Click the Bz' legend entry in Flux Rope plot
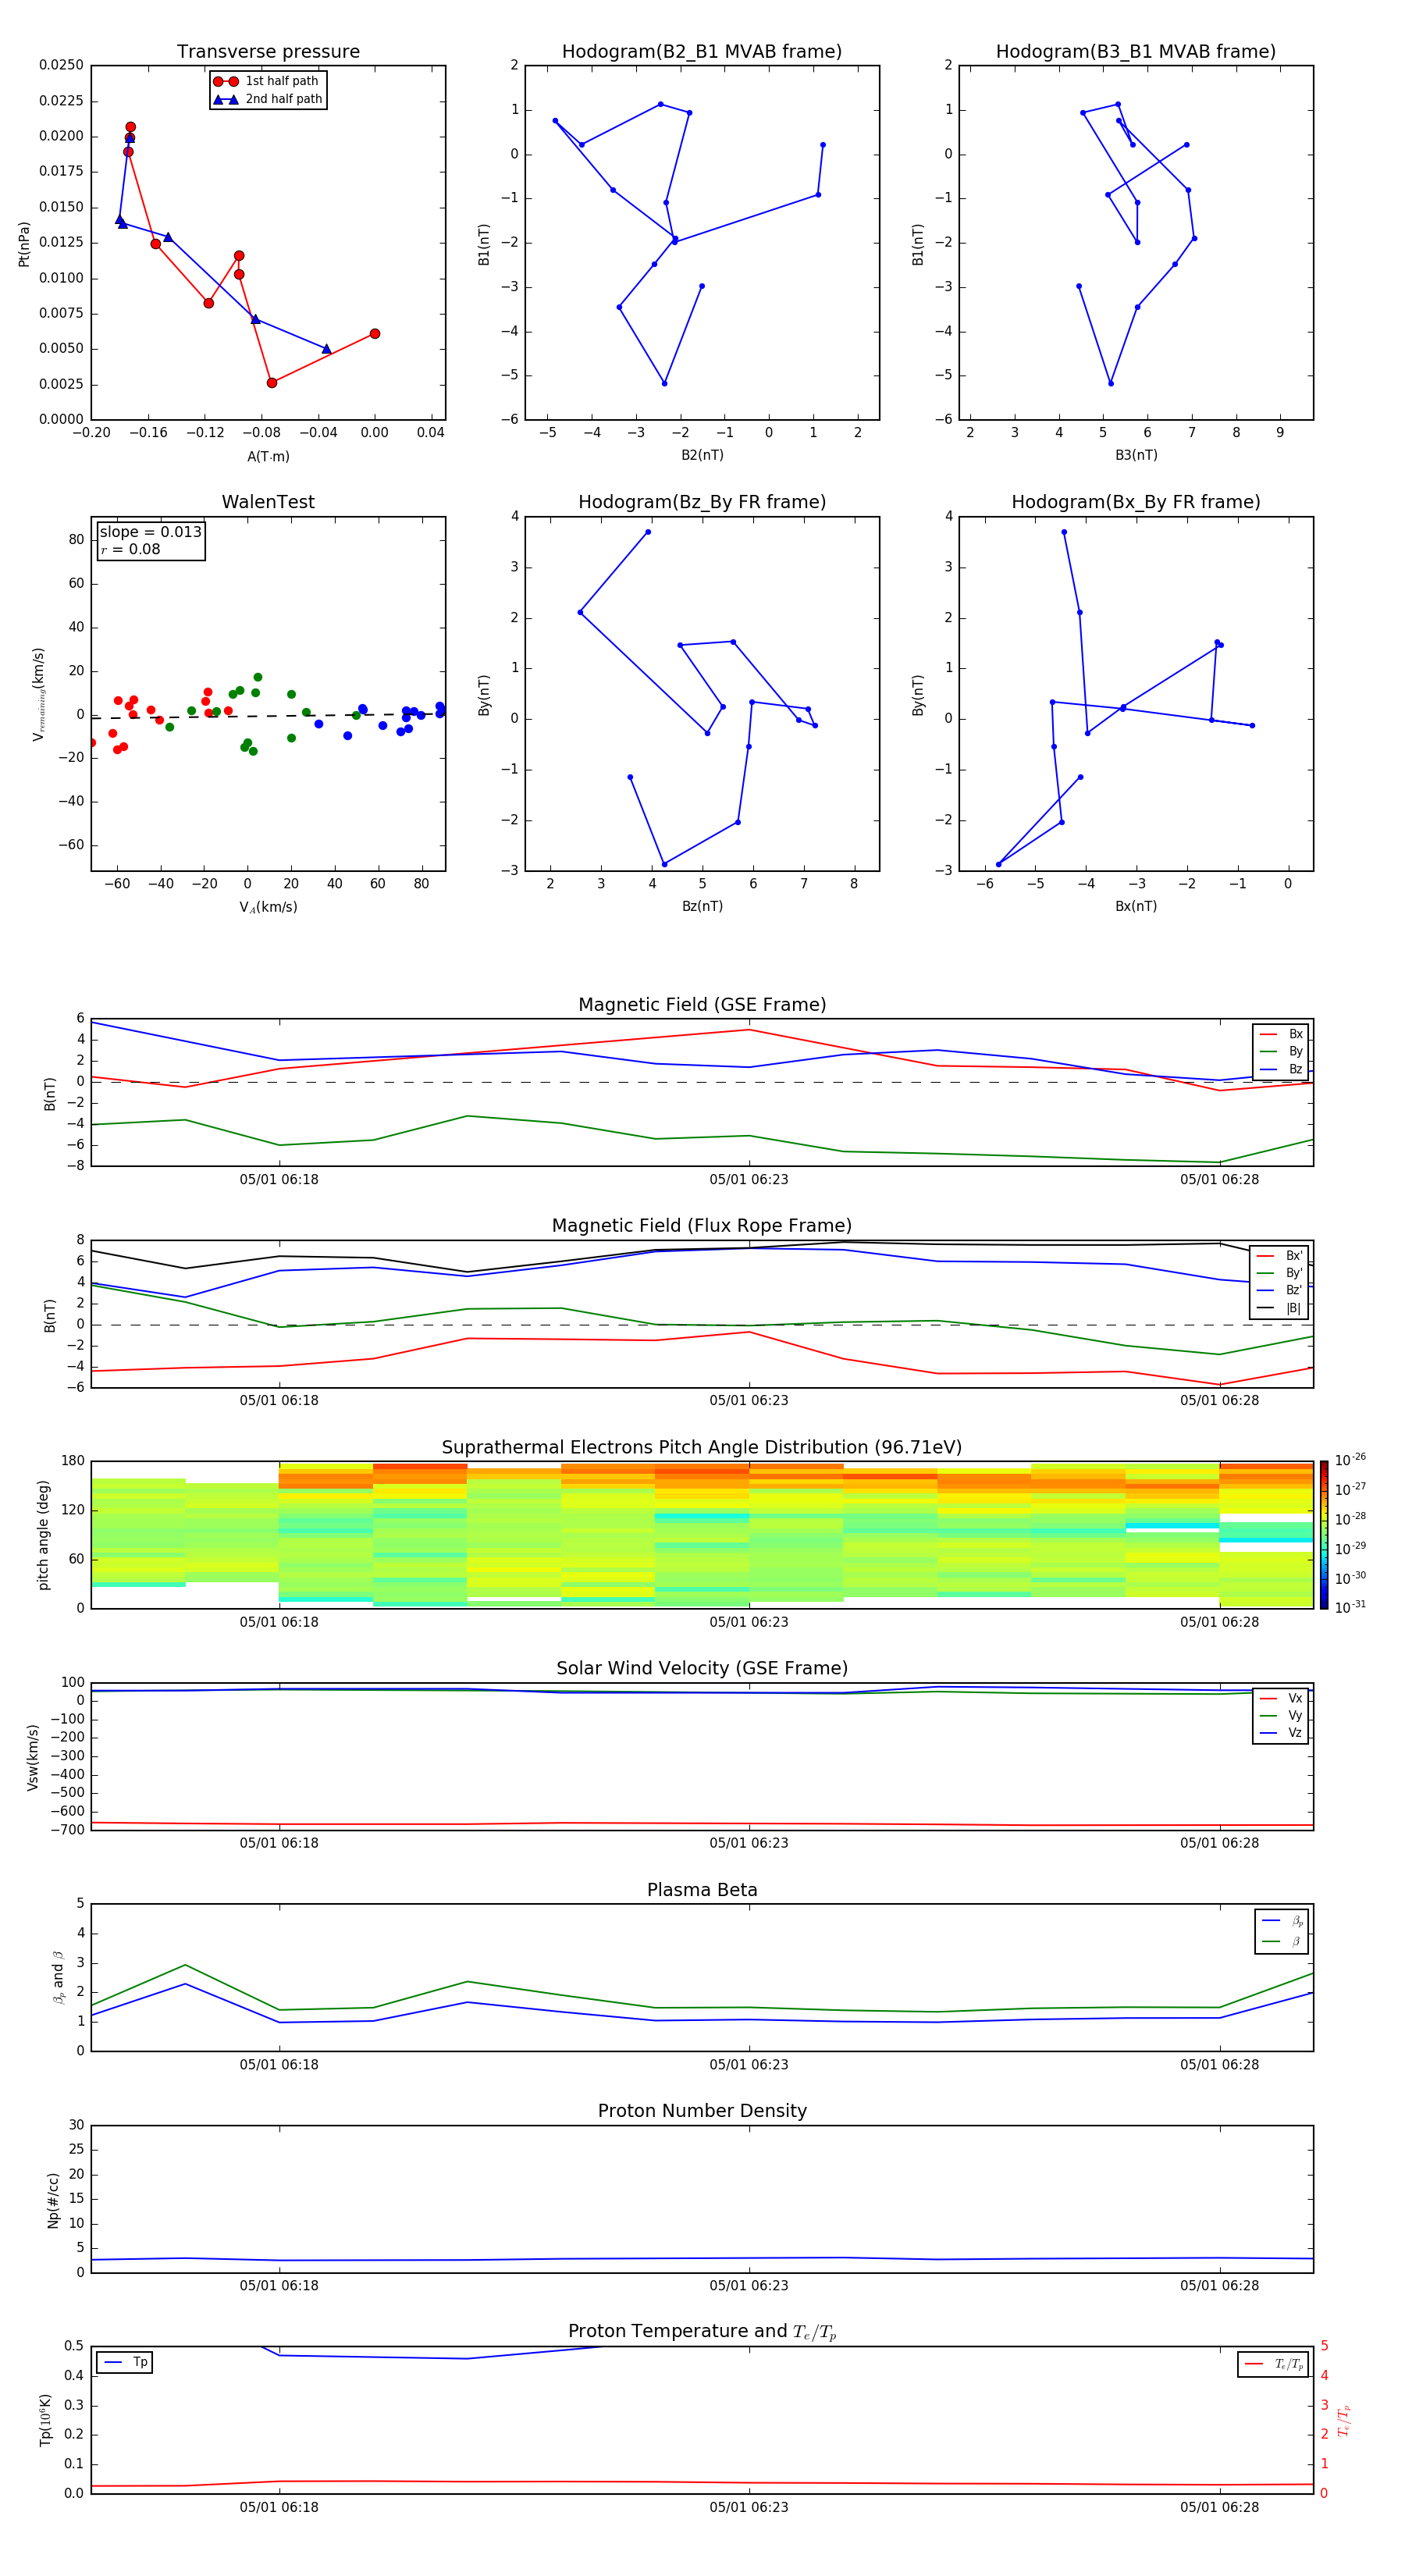The width and height of the screenshot is (1405, 2576). [1280, 1291]
